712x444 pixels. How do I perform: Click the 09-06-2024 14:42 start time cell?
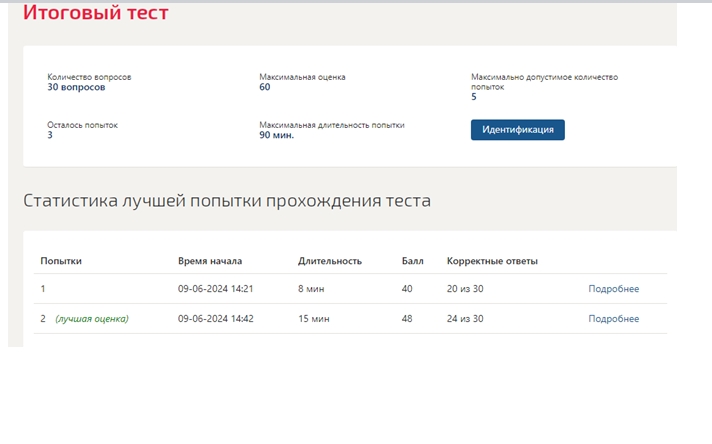pyautogui.click(x=216, y=319)
